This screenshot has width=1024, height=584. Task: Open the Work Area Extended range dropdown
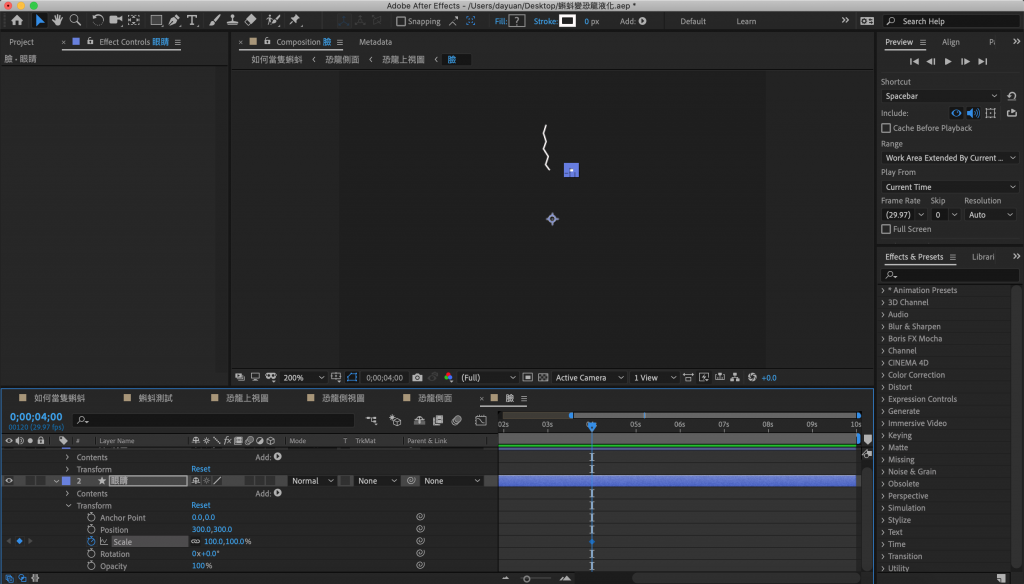point(949,158)
